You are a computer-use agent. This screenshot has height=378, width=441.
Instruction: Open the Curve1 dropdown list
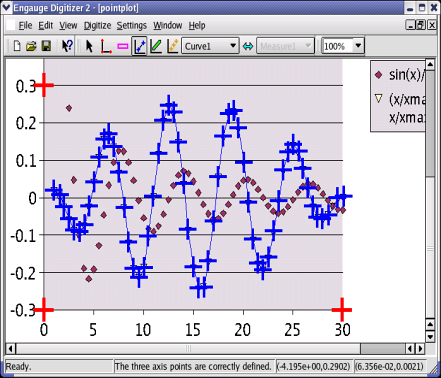click(210, 46)
